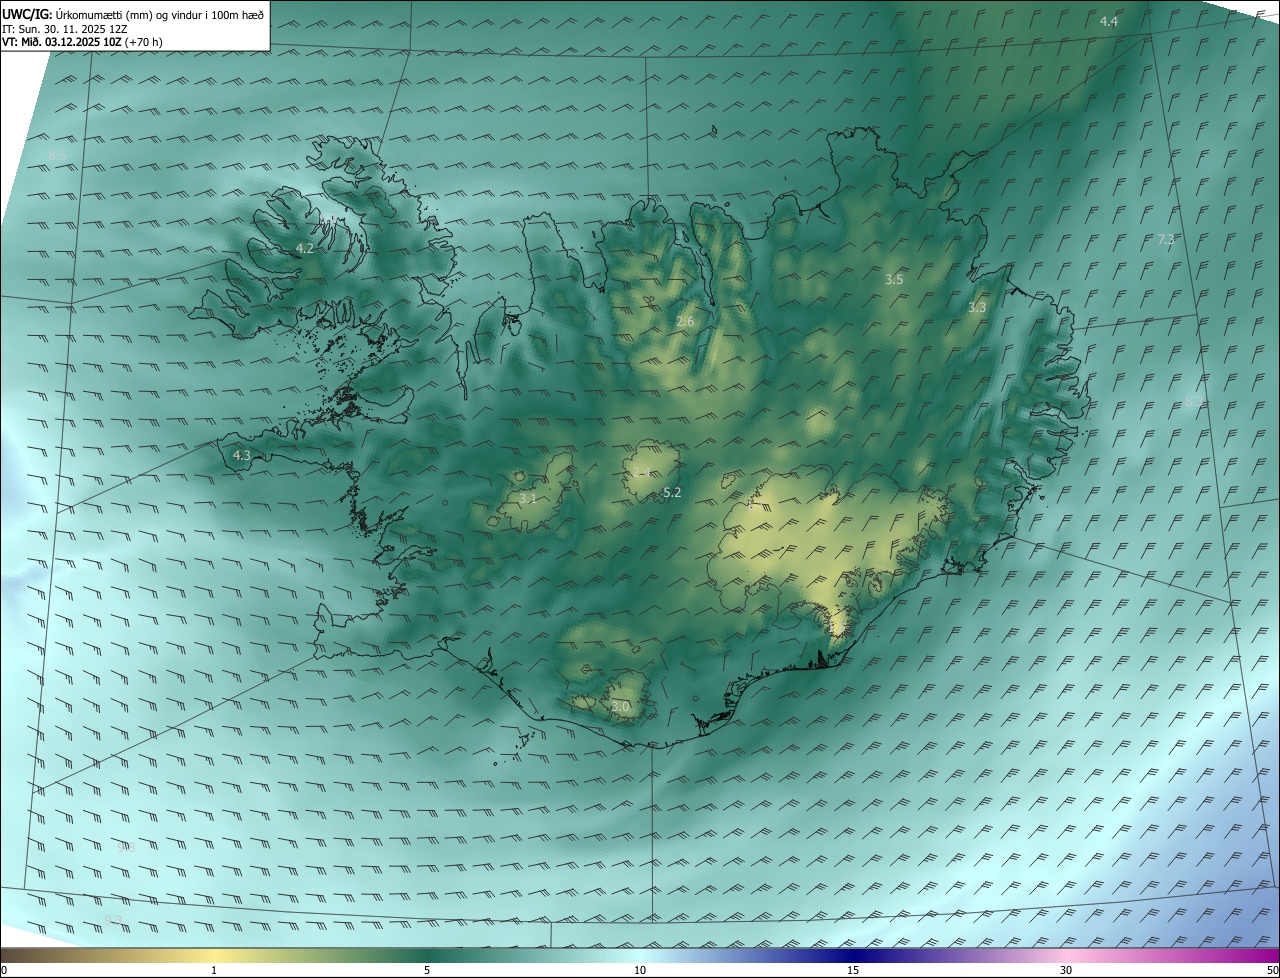
Task: Click the 10 tick on the color scale
Action: pyautogui.click(x=640, y=970)
